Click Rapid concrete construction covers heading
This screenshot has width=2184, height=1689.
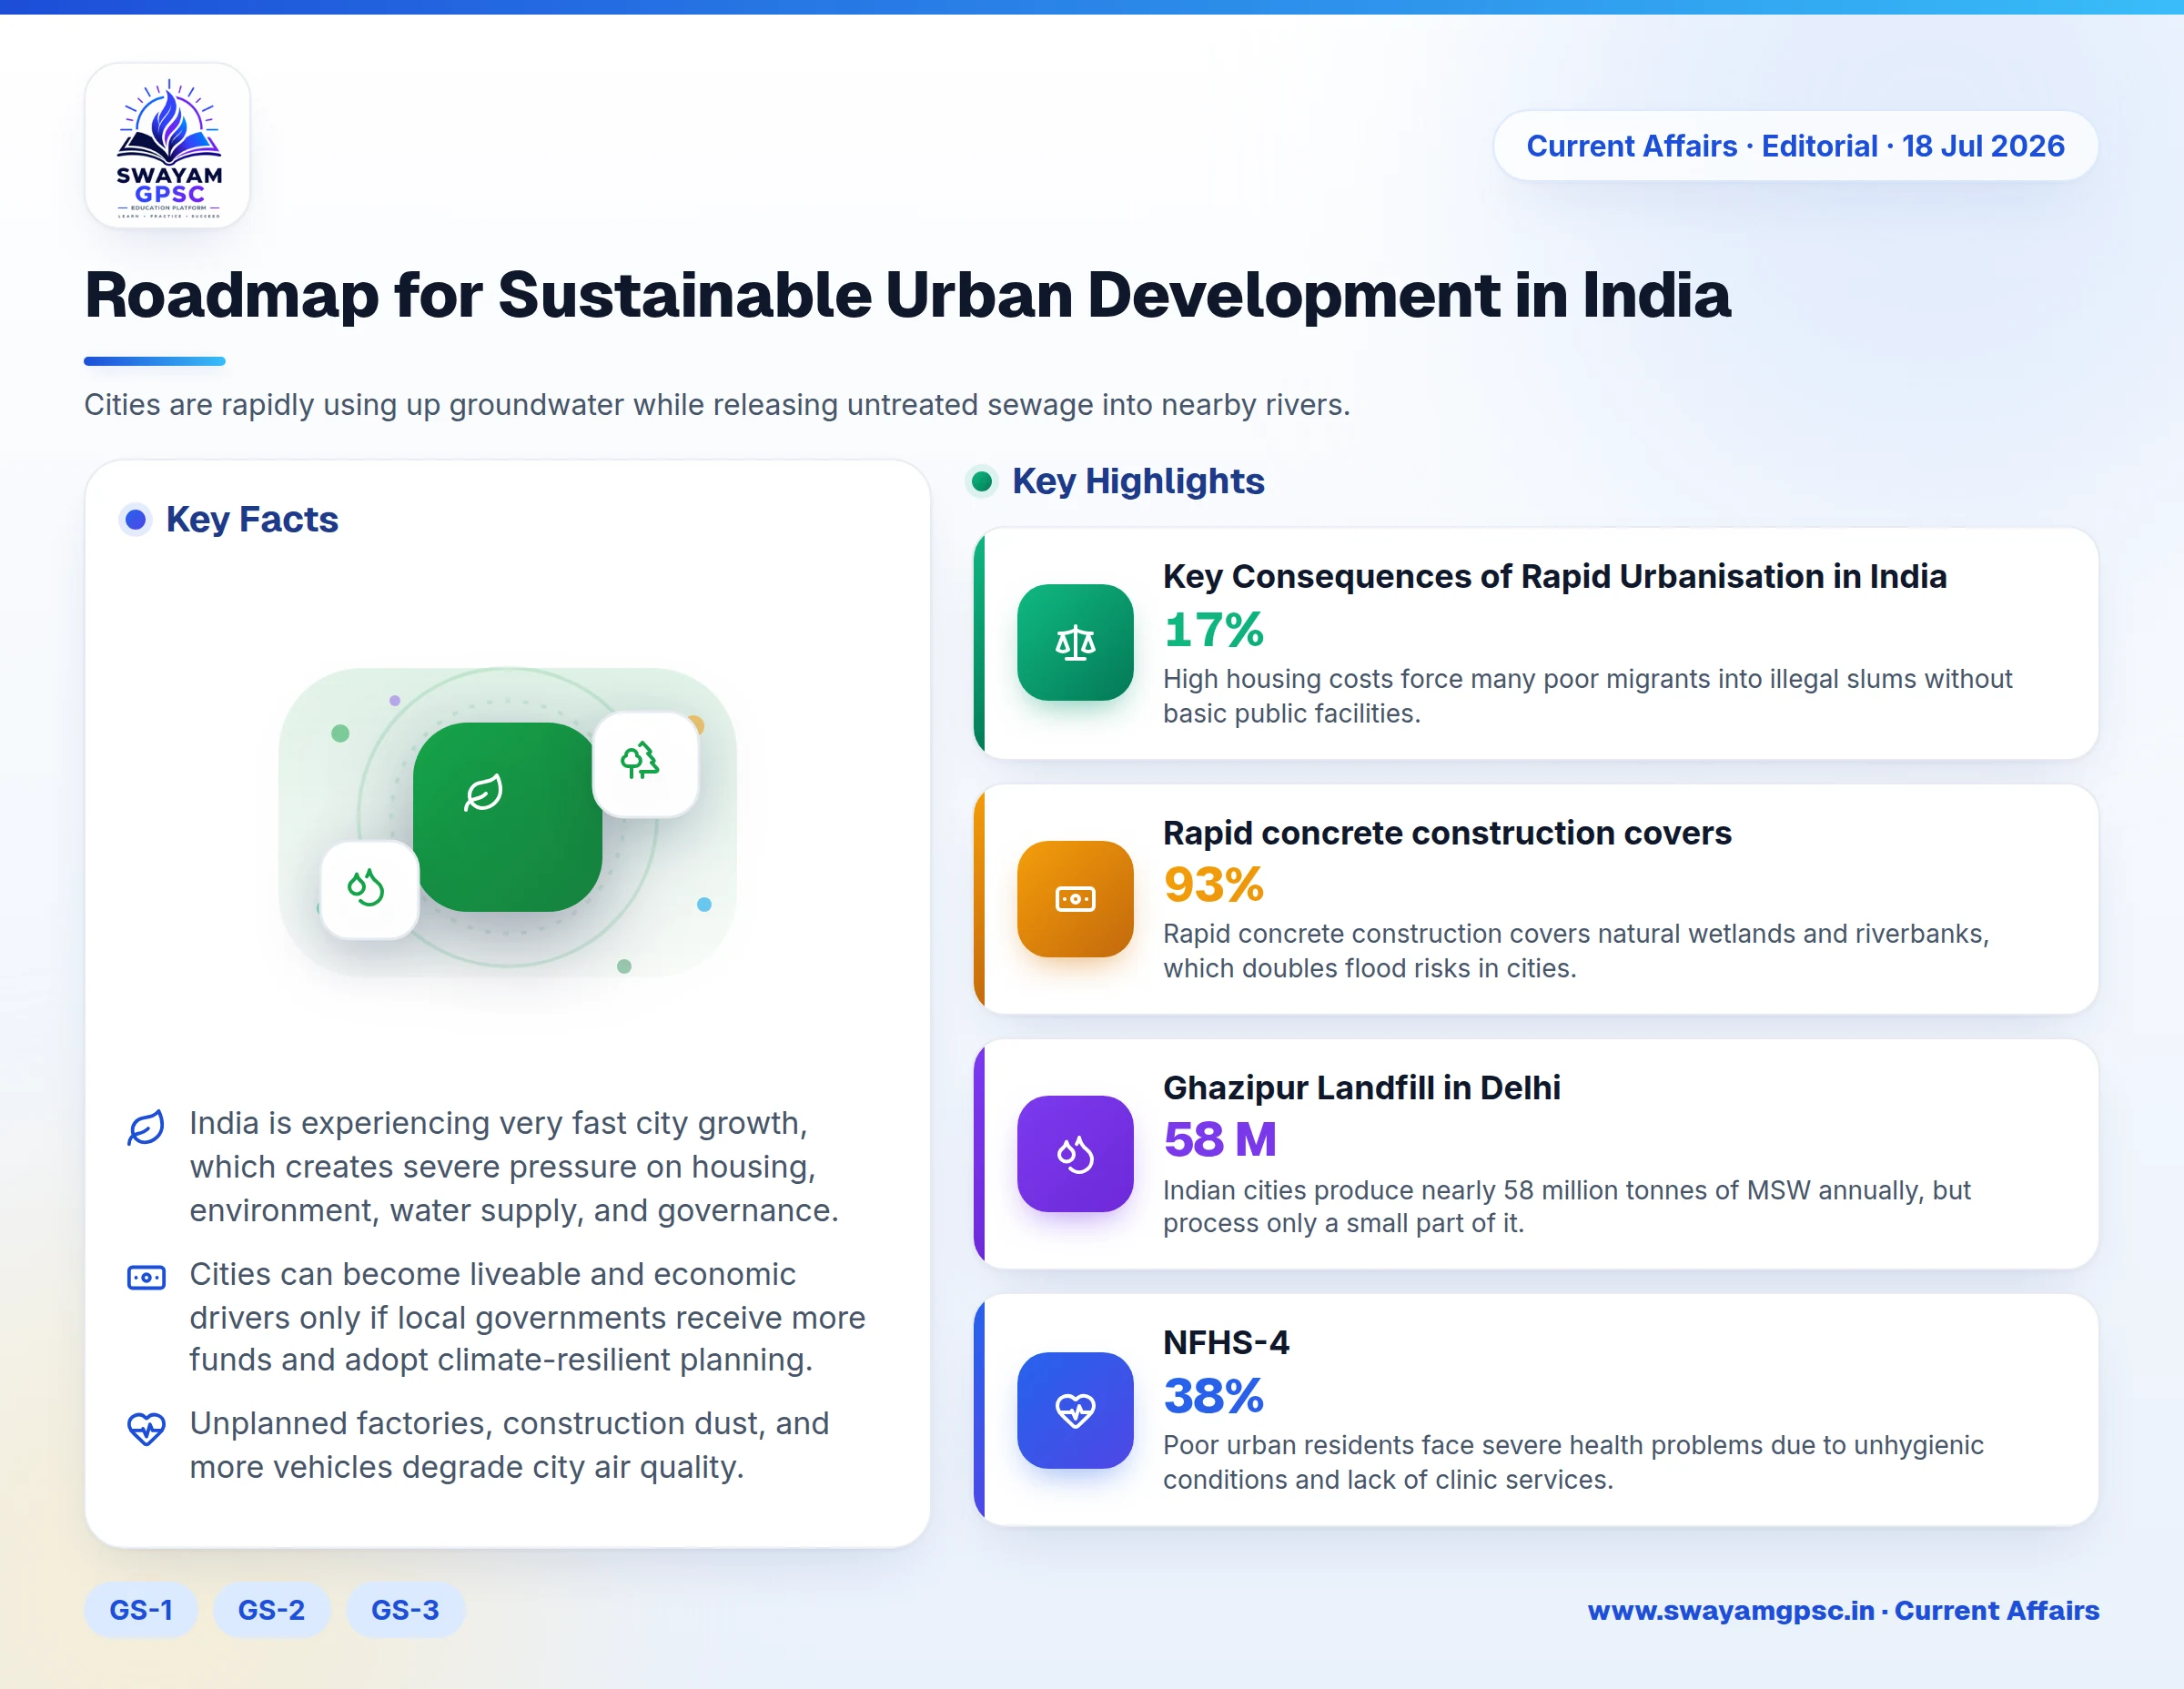click(x=1447, y=832)
